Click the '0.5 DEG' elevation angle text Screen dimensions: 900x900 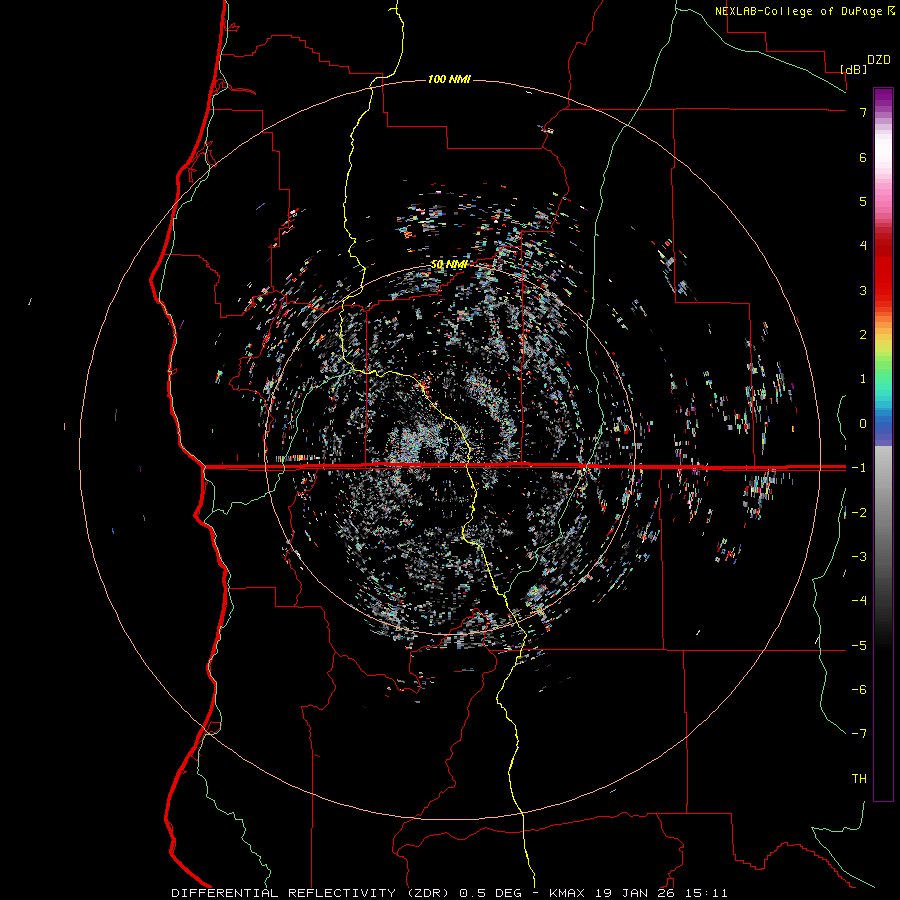490,893
